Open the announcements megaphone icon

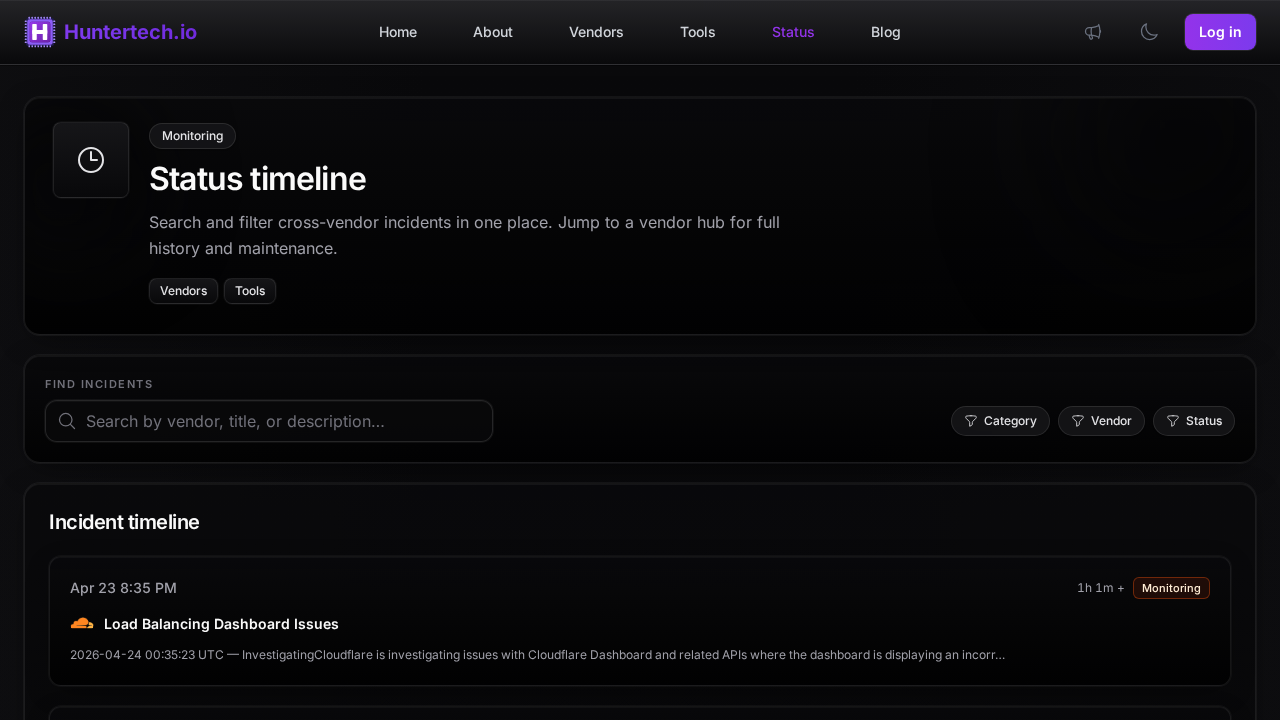point(1093,32)
